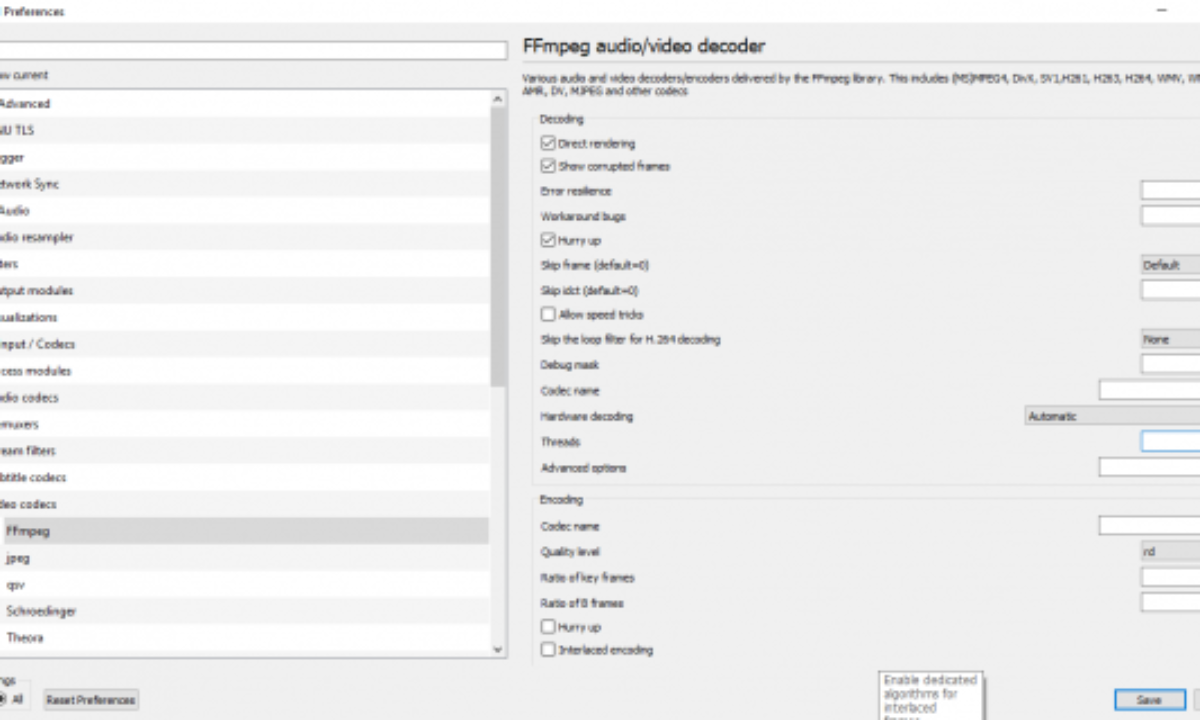1200x720 pixels.
Task: Select Visualizations tree item
Action: pyautogui.click(x=244, y=317)
